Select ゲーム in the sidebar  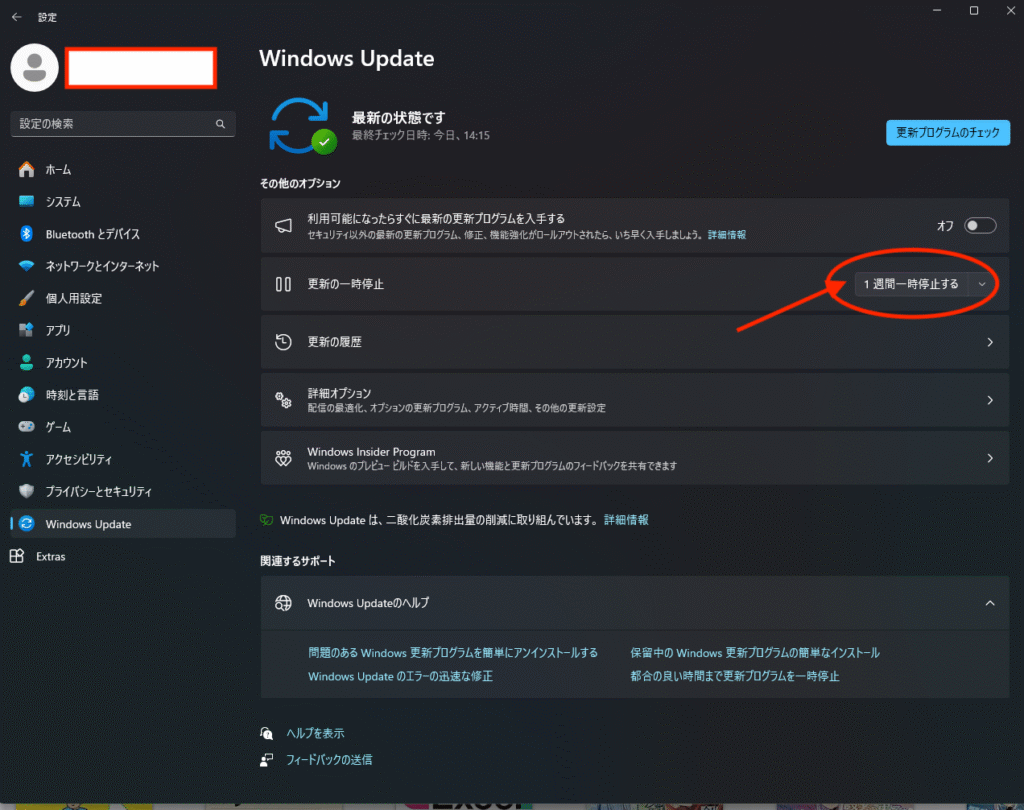[x=123, y=427]
